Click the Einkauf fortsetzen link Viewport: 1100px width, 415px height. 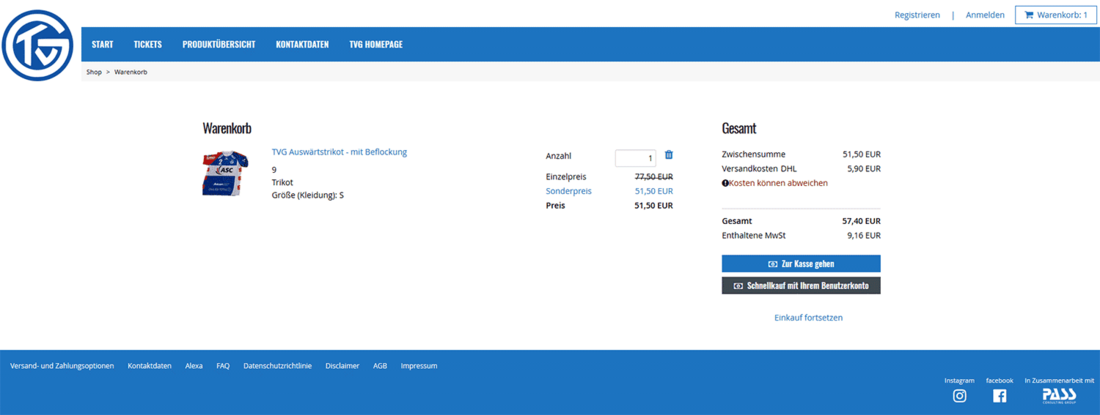(808, 318)
